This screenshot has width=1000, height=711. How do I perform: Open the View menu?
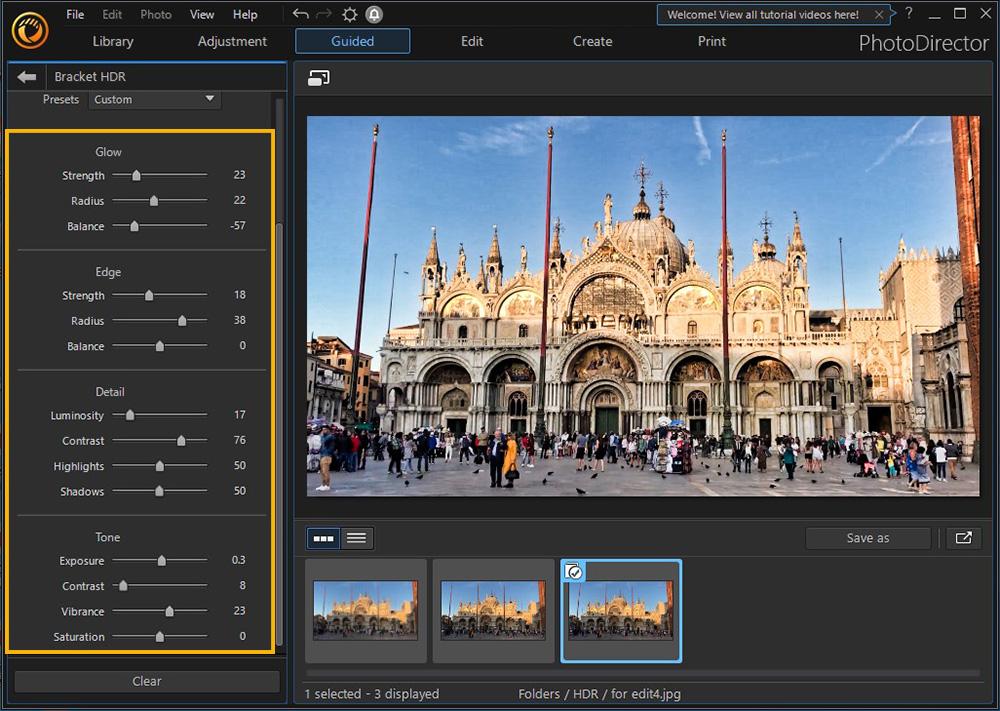click(x=202, y=14)
